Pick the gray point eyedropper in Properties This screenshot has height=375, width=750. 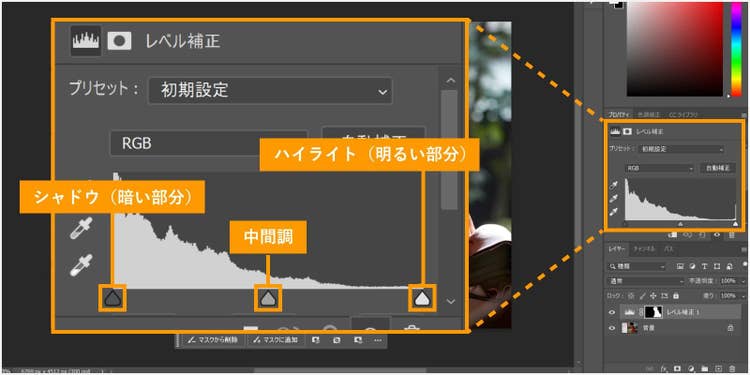pos(614,199)
